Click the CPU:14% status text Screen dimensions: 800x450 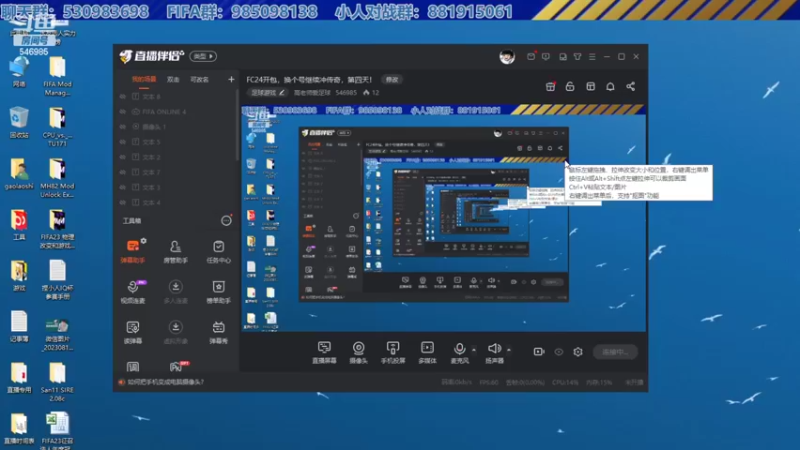pos(565,382)
